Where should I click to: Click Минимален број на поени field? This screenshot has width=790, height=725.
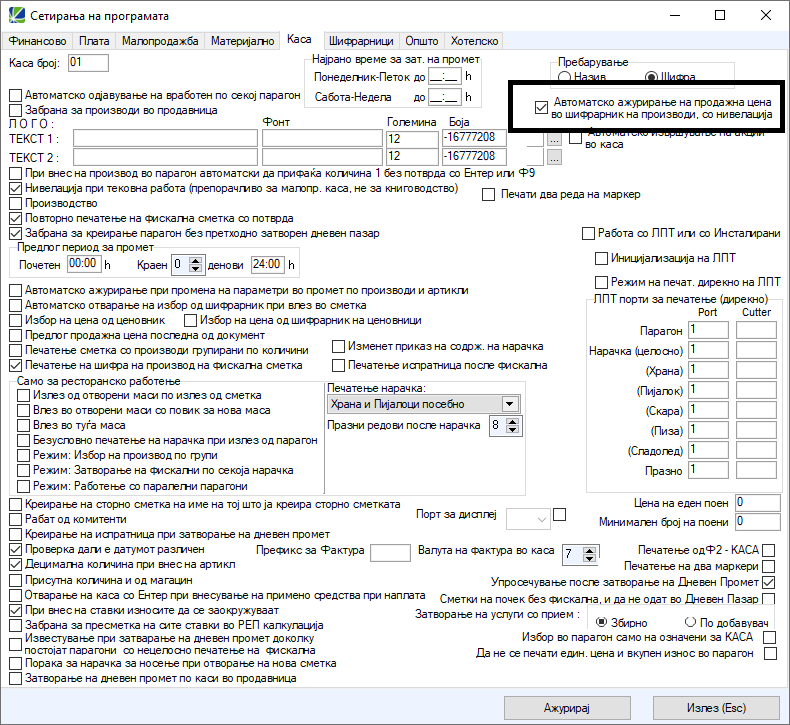coord(757,521)
